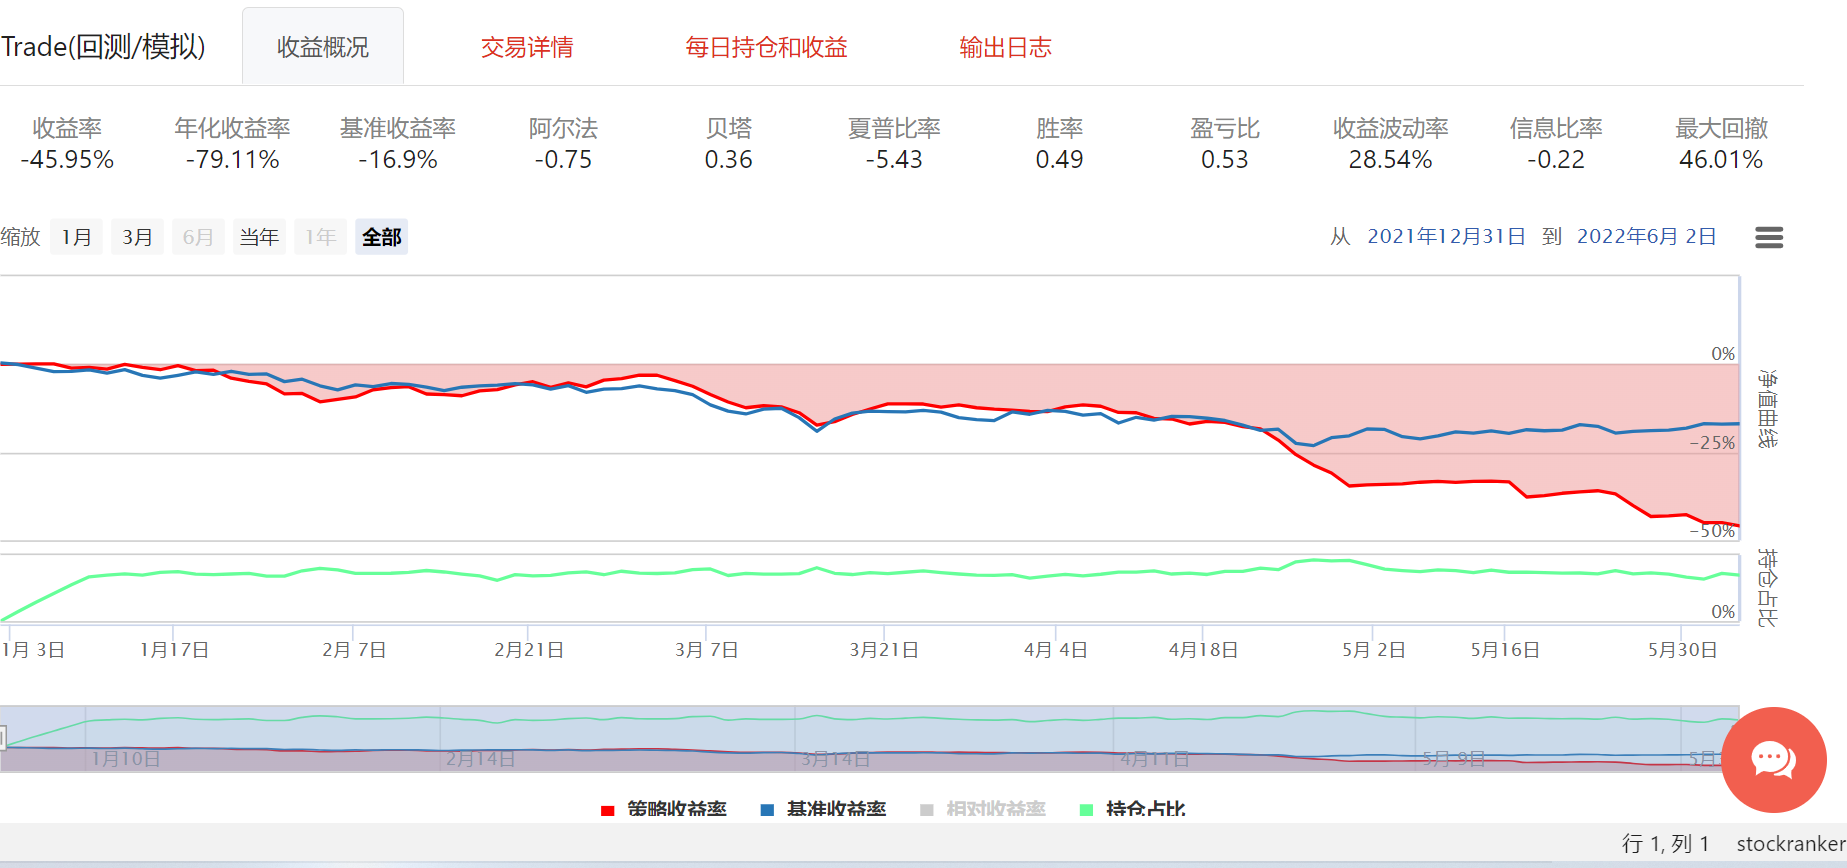Click the 6月 zoom button
This screenshot has width=1847, height=868.
pyautogui.click(x=198, y=237)
